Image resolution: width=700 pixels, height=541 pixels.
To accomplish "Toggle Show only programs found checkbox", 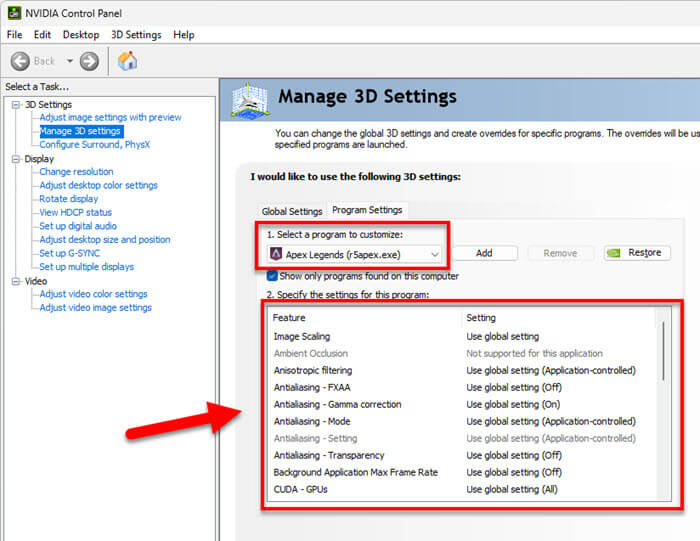I will point(273,275).
